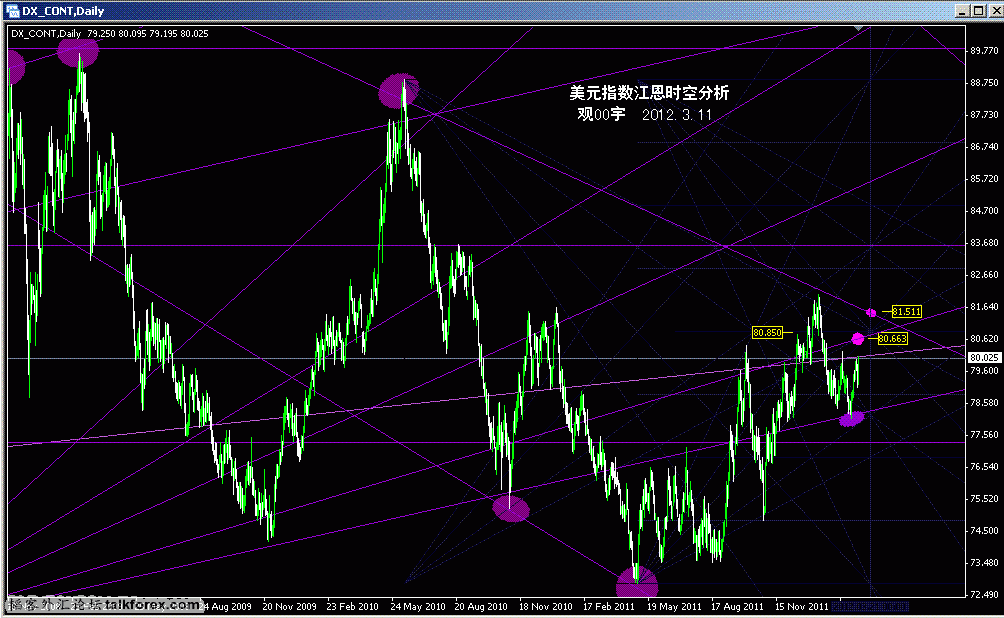Select the magenta ellipse at the Nov 2010 low
The width and height of the screenshot is (1004, 618).
pos(511,509)
